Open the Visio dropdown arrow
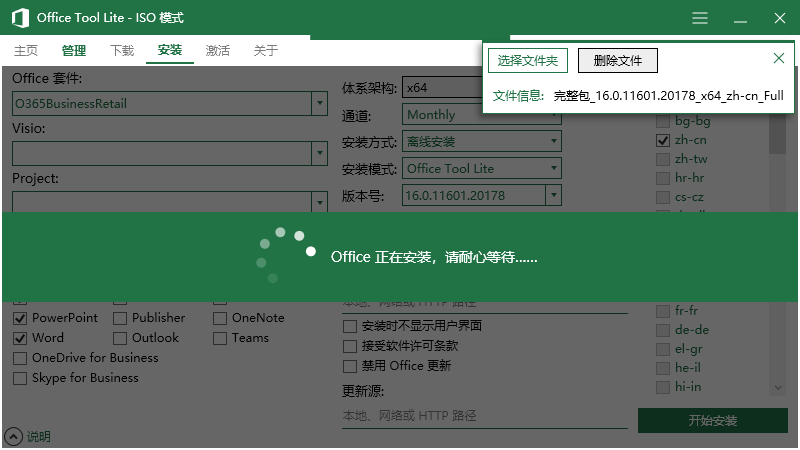Viewport: 800px width, 450px height. click(x=320, y=153)
